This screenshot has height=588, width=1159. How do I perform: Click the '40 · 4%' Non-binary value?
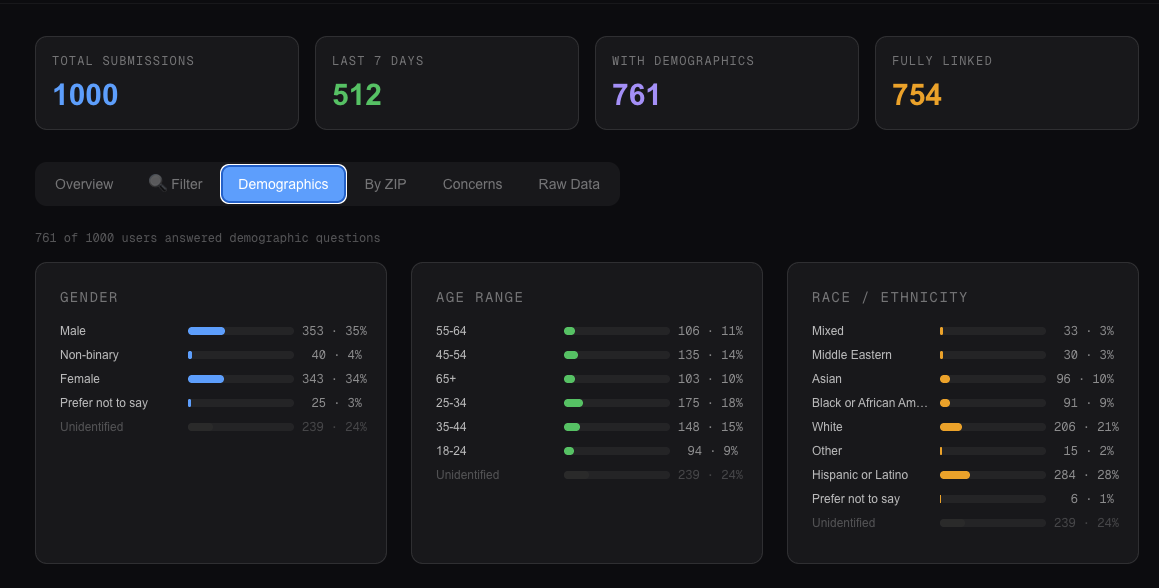[x=336, y=355]
